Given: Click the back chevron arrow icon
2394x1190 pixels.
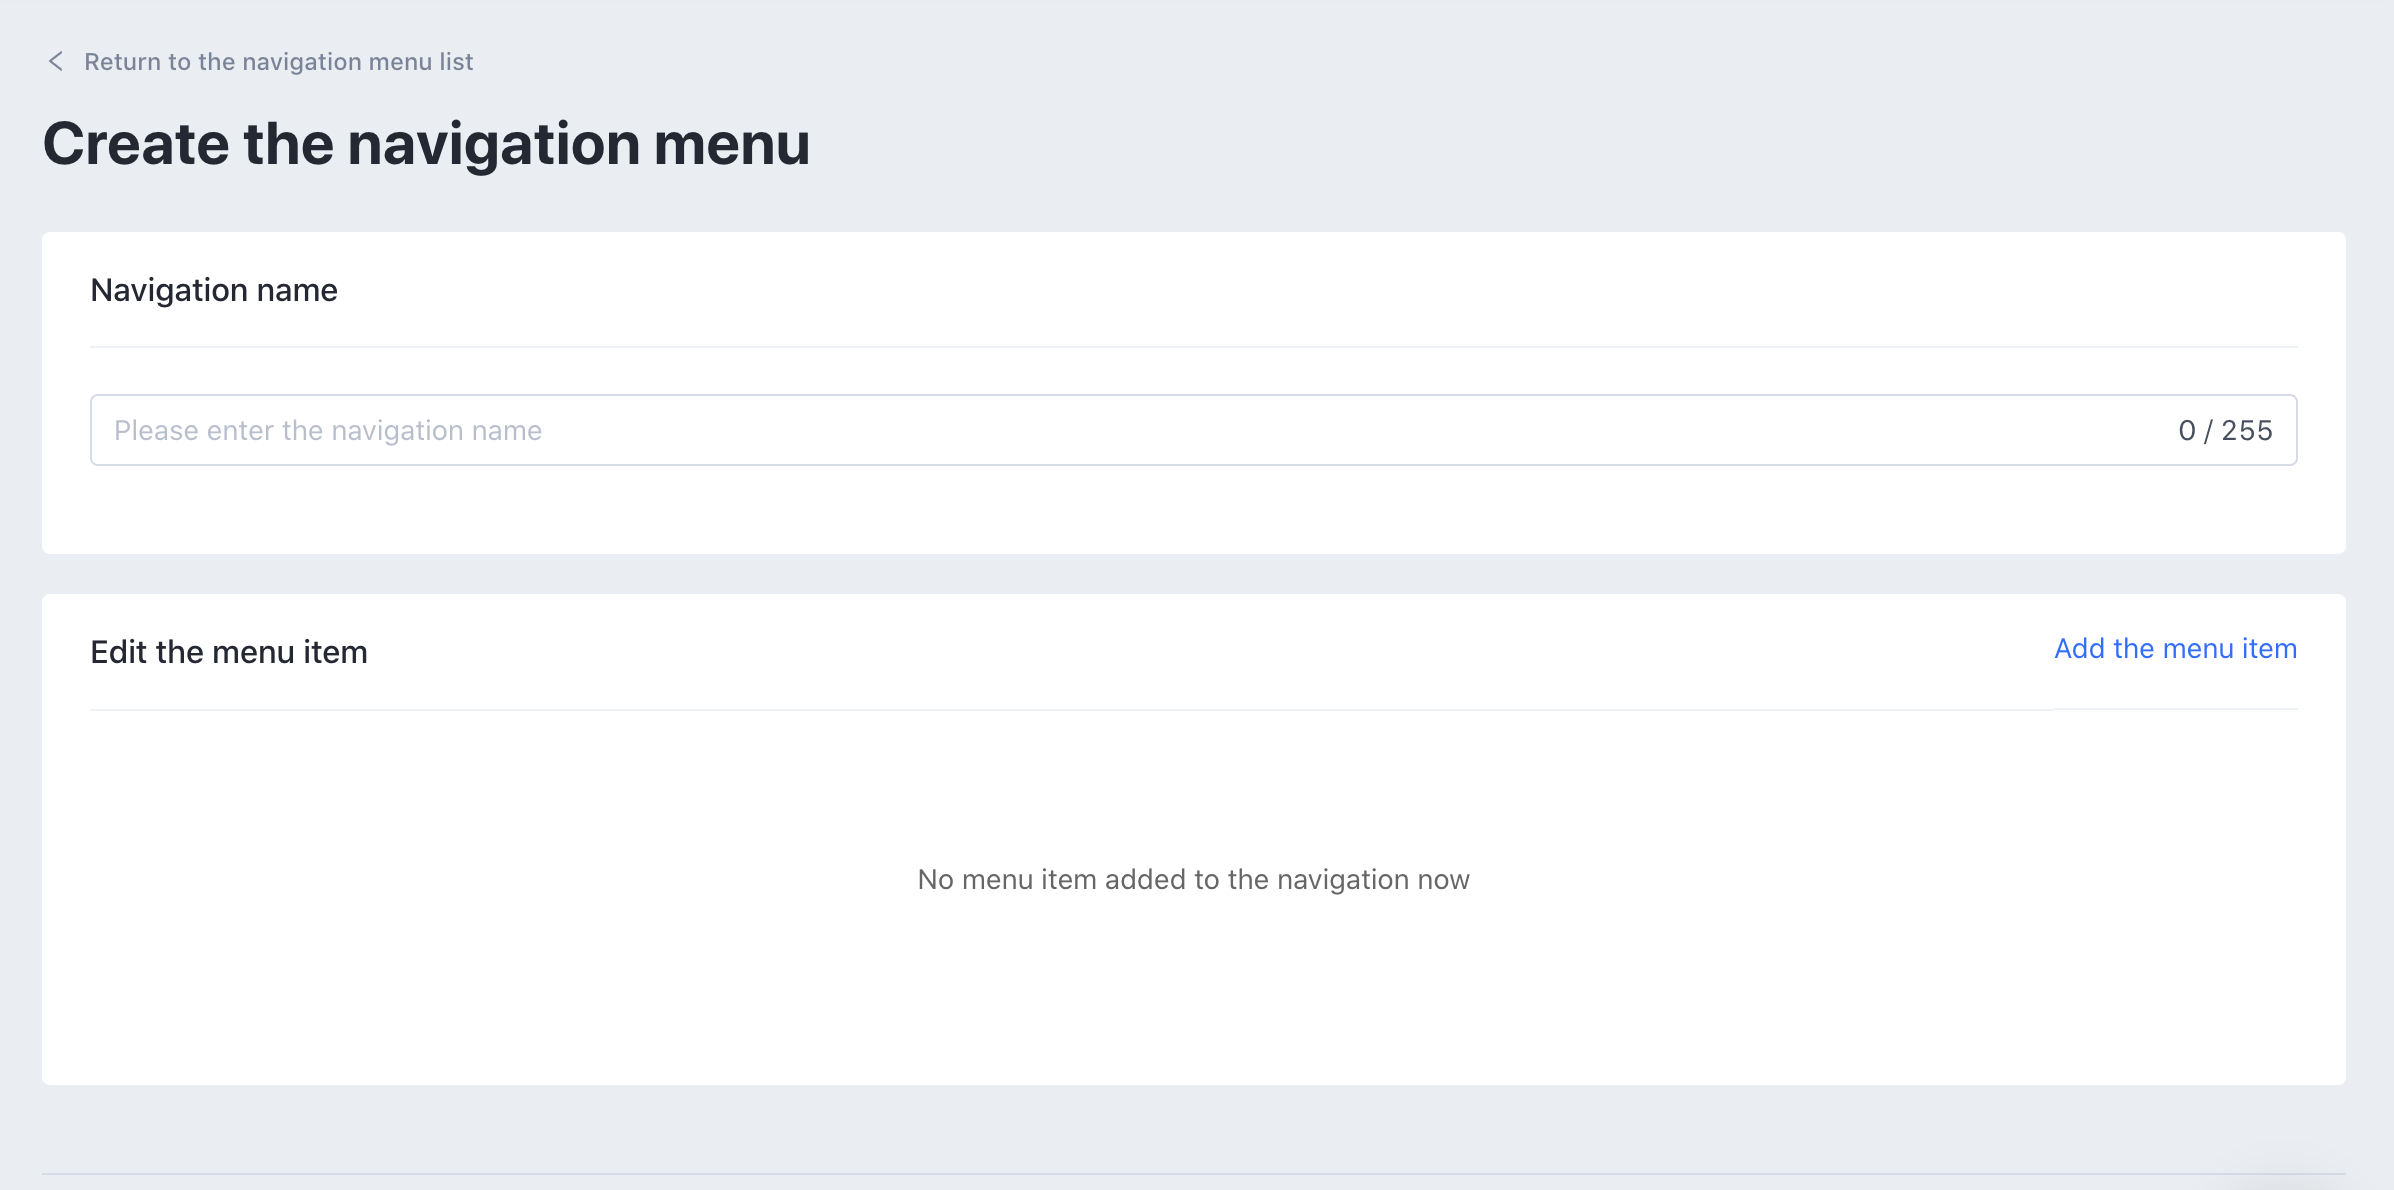Looking at the screenshot, I should click(56, 62).
